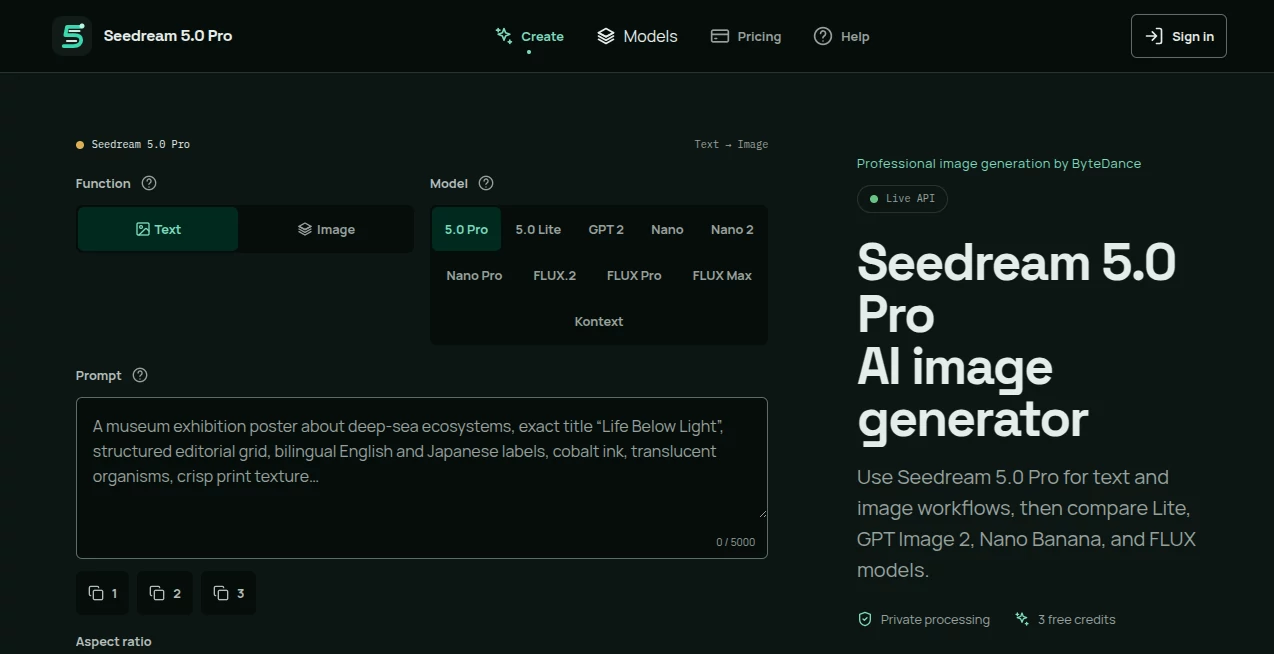Open the Help section
Screen dimensions: 1274x654
842,36
